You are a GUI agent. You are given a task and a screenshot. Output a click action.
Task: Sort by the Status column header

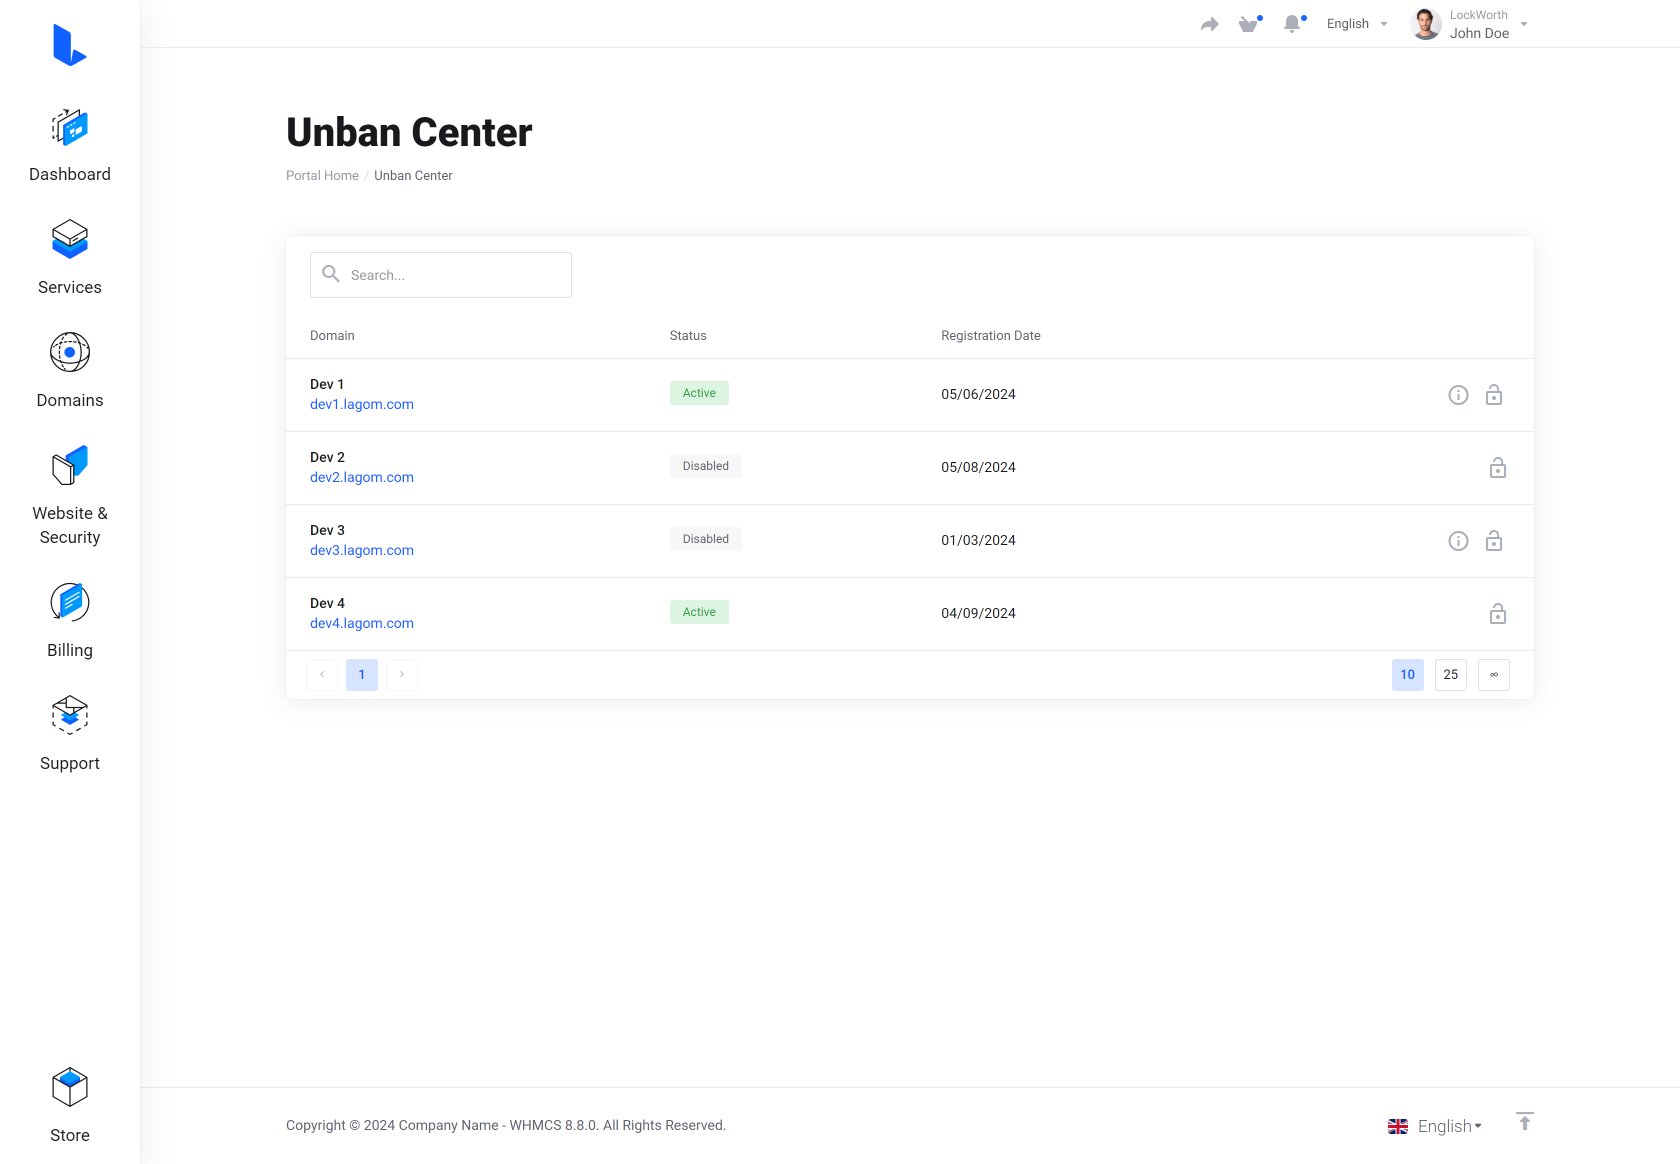click(x=688, y=336)
